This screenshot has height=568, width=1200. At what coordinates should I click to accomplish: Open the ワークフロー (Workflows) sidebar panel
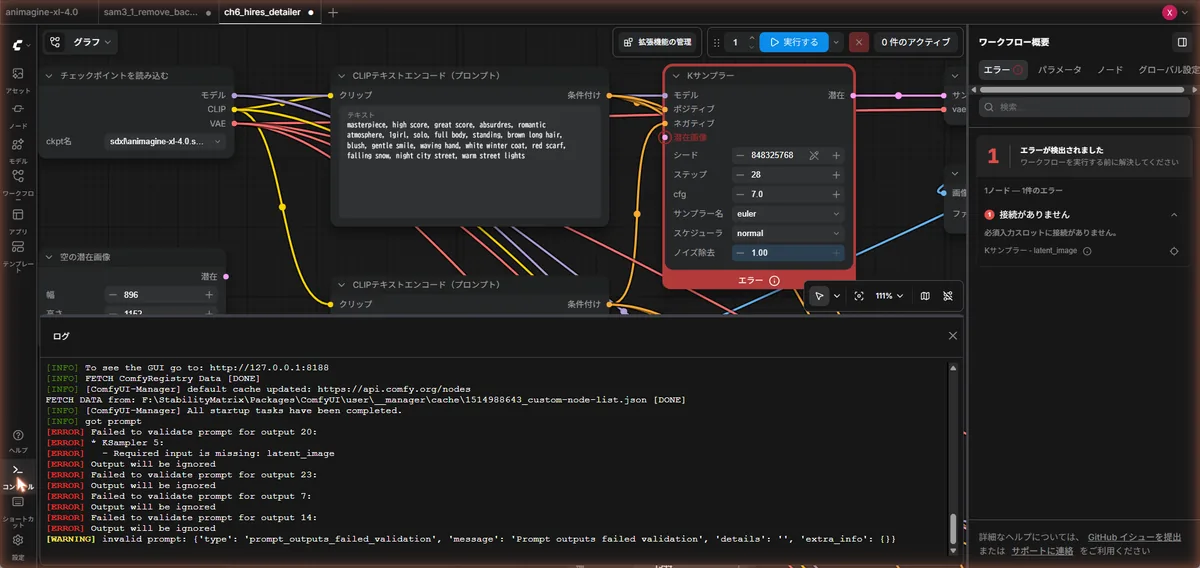coord(18,182)
